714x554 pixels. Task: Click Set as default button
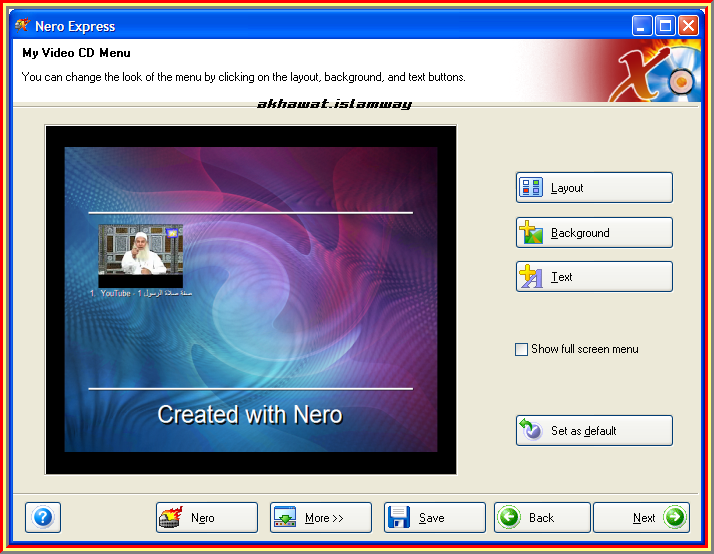tap(594, 431)
